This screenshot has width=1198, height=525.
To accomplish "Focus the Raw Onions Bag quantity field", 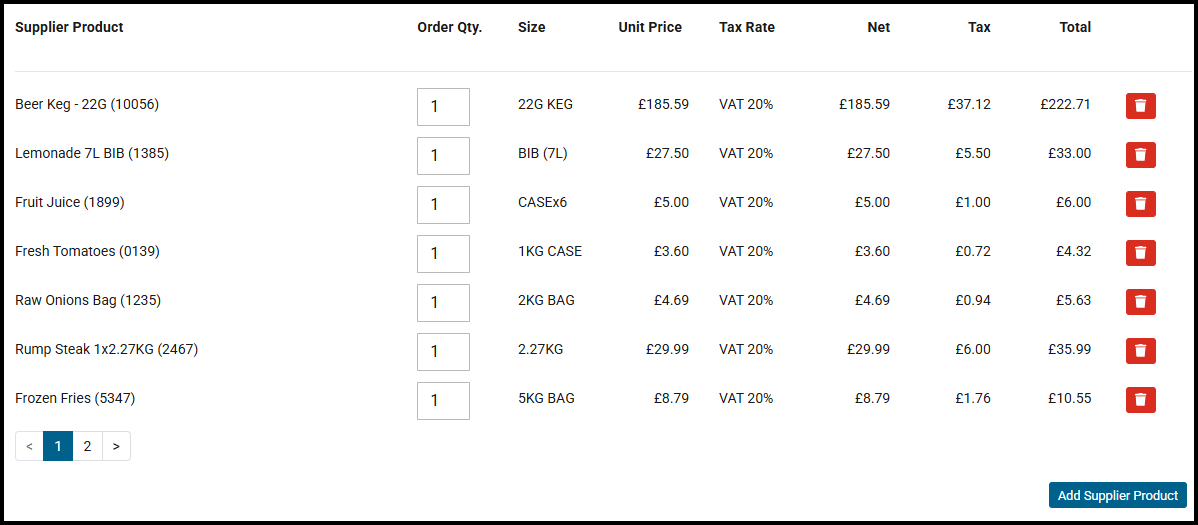I will coord(443,303).
